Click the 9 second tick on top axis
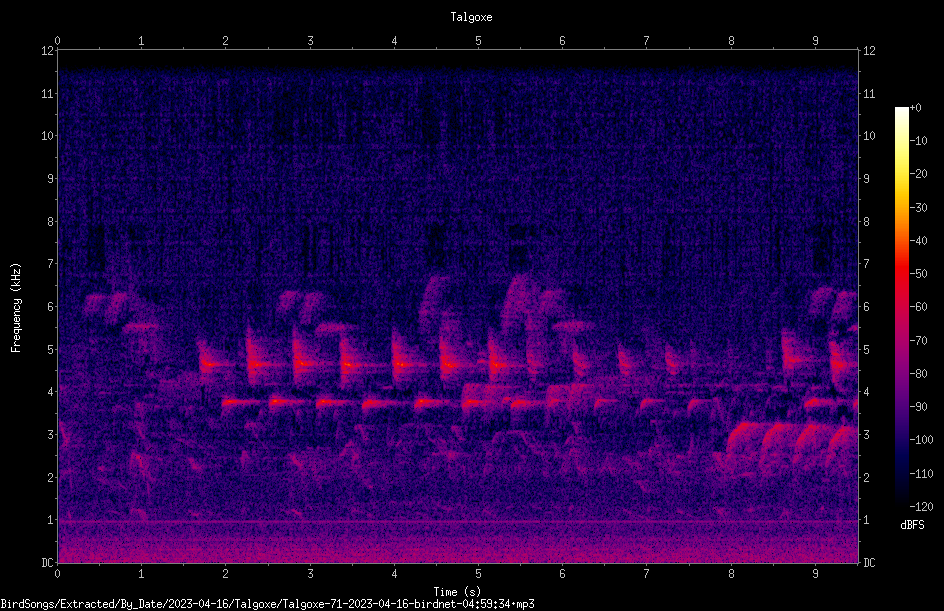The width and height of the screenshot is (944, 611). [x=815, y=41]
